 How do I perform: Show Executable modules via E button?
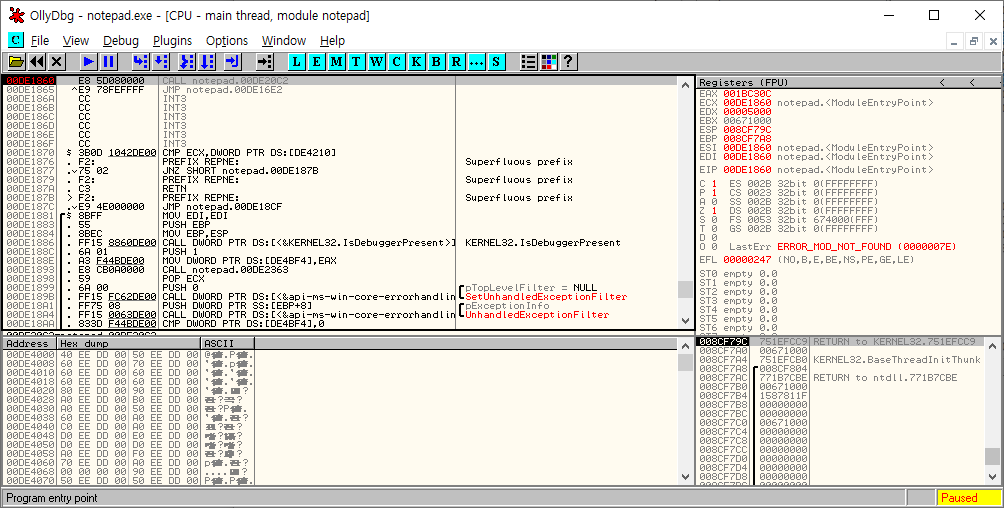coord(316,61)
